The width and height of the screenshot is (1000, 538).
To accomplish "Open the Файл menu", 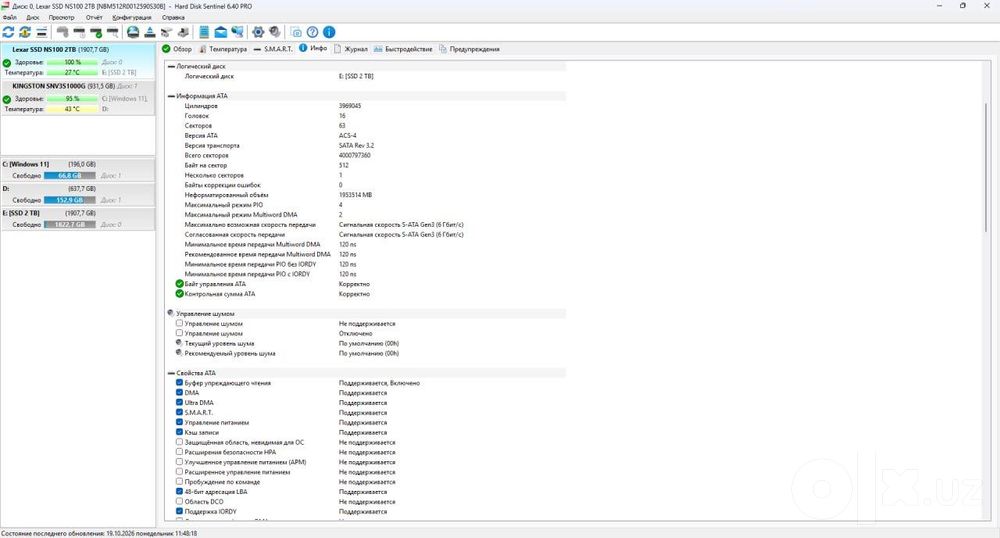I will point(10,17).
